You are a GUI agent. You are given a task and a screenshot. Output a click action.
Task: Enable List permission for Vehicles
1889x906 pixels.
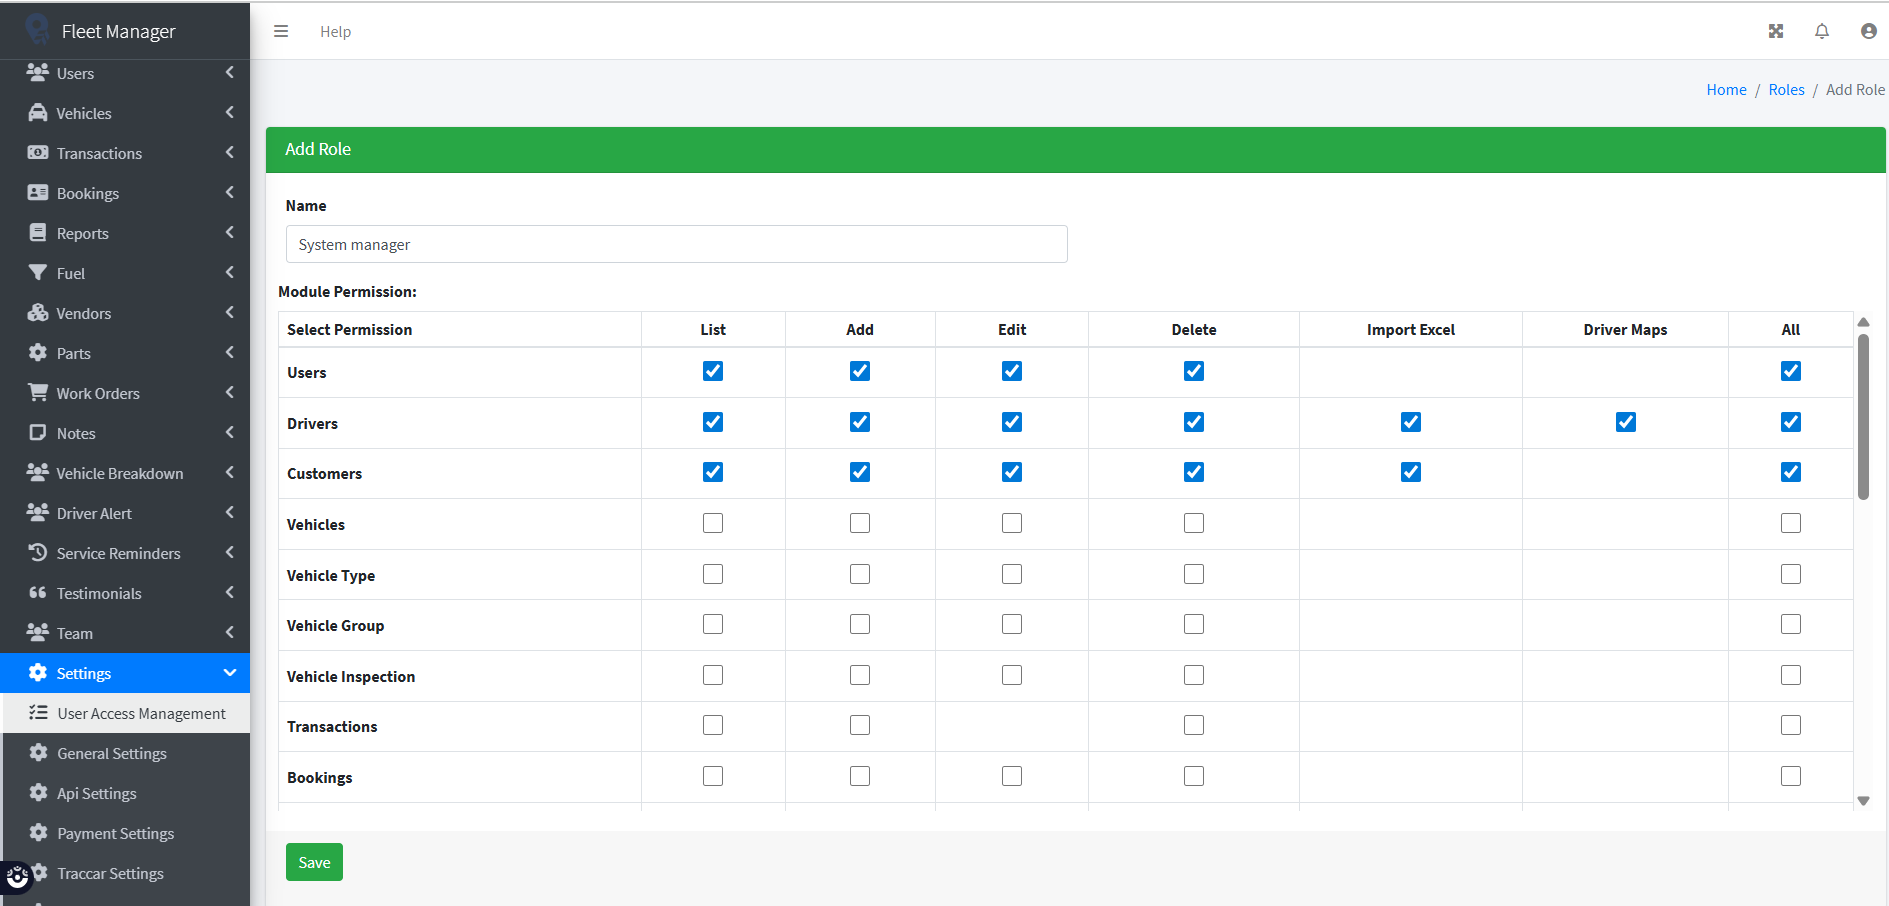point(712,523)
